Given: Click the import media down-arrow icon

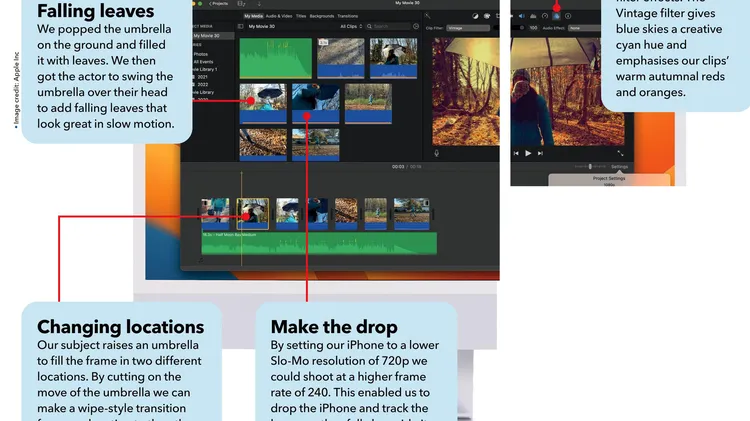Looking at the screenshot, I should click(259, 3).
